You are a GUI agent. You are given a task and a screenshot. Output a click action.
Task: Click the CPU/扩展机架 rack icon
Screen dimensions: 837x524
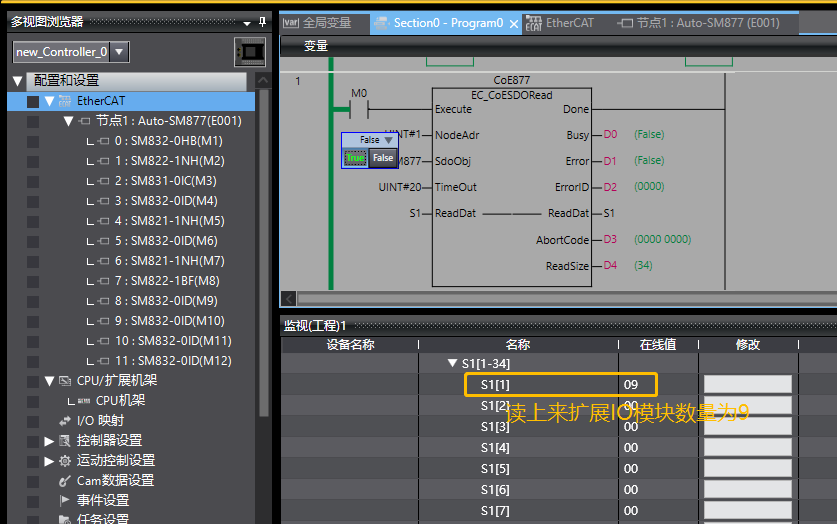65,381
